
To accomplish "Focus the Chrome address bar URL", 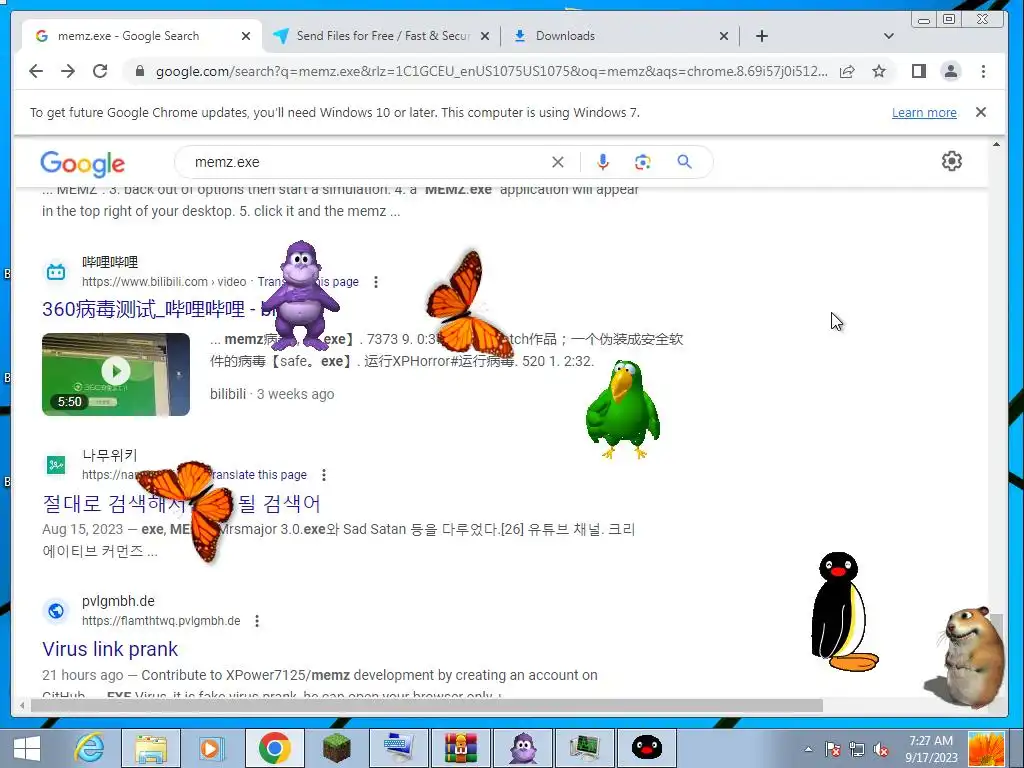I will tap(491, 71).
